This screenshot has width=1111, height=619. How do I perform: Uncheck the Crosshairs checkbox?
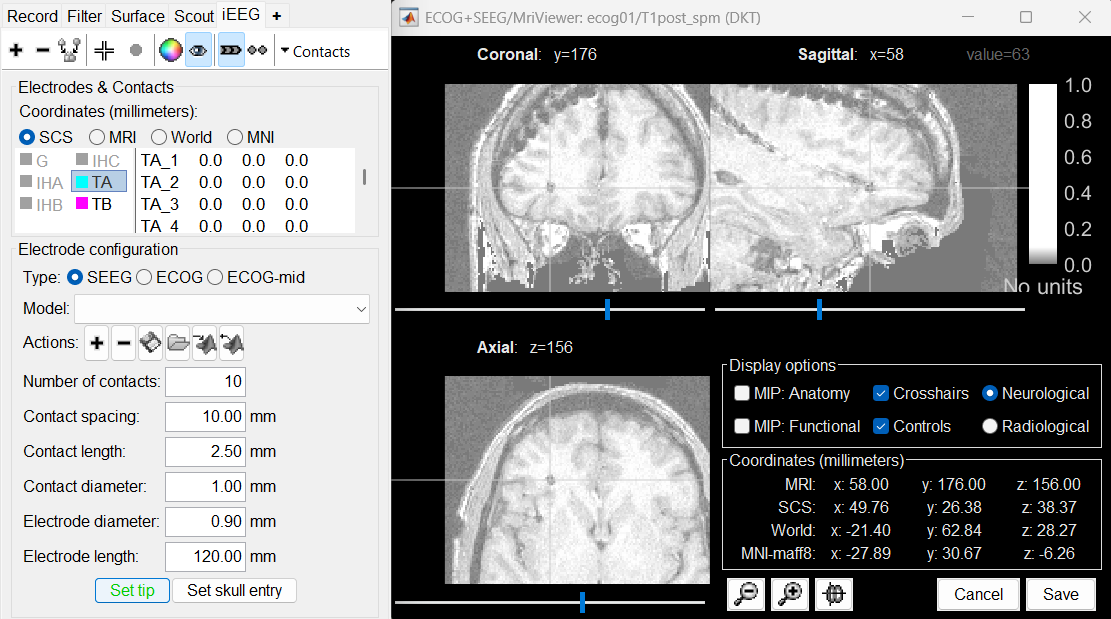[881, 394]
